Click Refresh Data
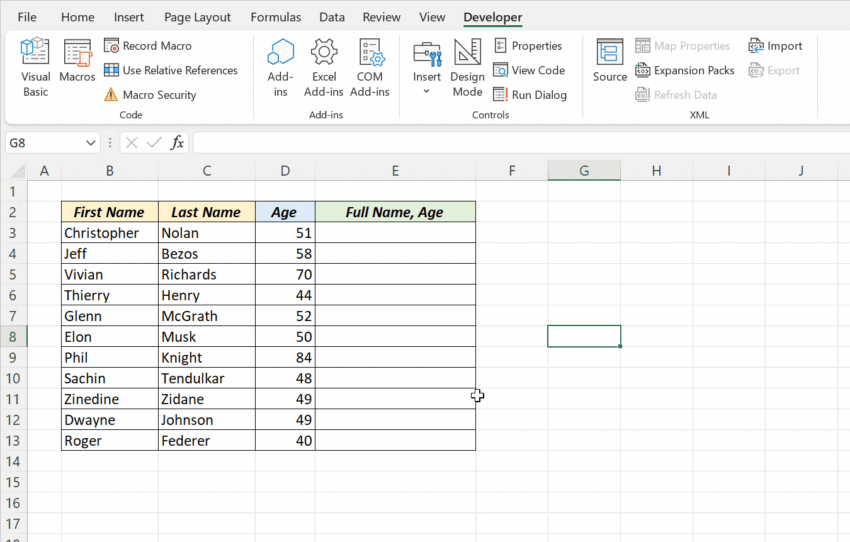 tap(676, 95)
